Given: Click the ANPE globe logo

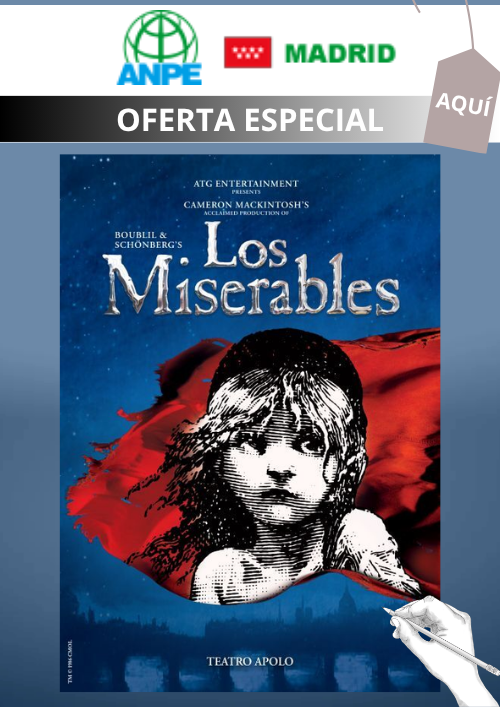Looking at the screenshot, I should [x=160, y=47].
